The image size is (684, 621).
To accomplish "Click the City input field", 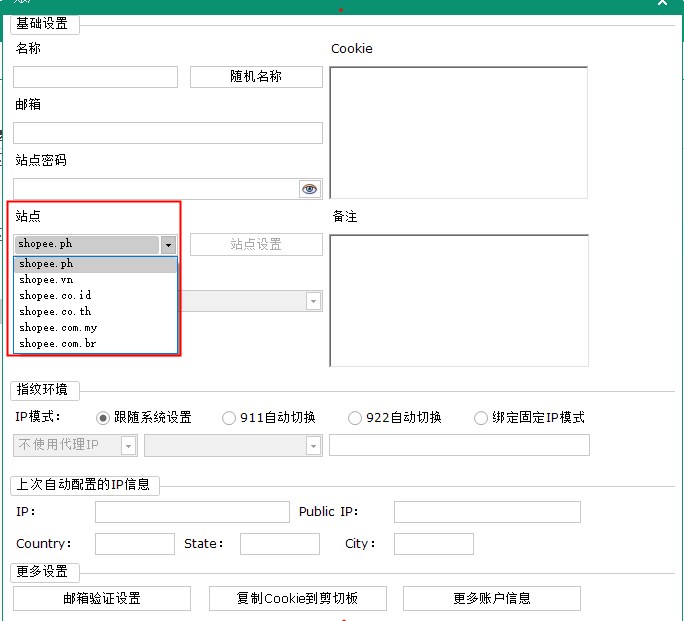I will tap(434, 544).
